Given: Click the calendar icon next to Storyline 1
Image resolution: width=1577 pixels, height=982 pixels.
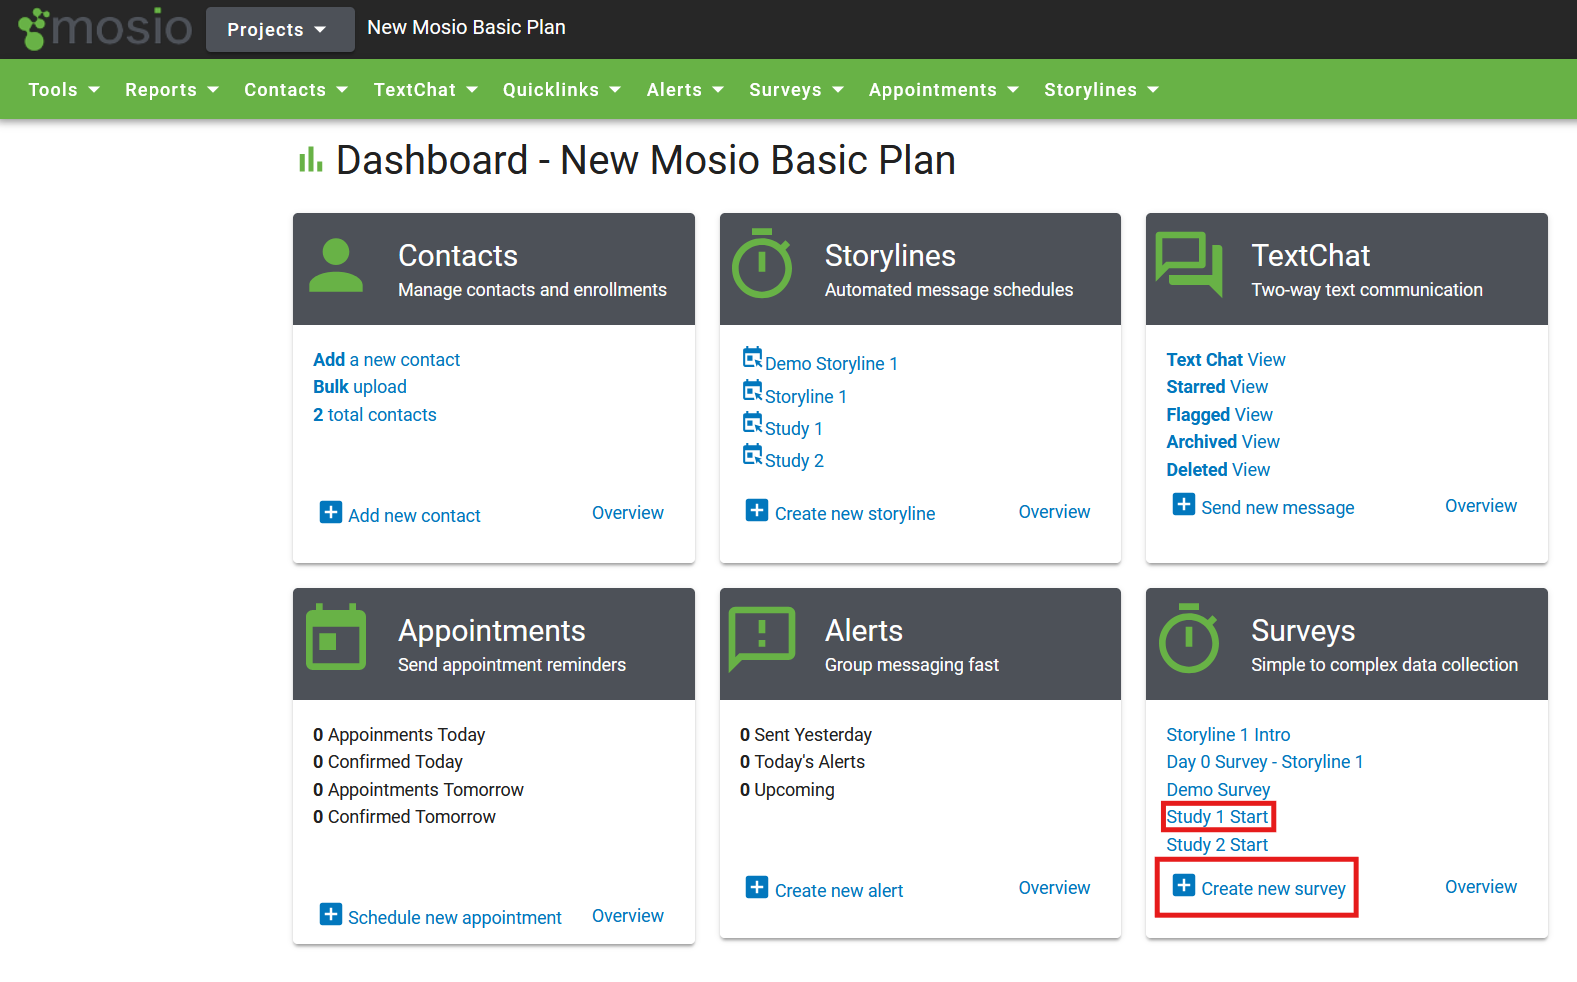Looking at the screenshot, I should point(752,390).
